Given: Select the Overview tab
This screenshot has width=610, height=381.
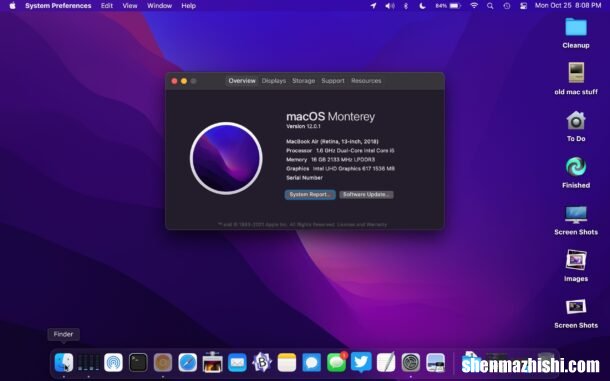Looking at the screenshot, I should (242, 81).
